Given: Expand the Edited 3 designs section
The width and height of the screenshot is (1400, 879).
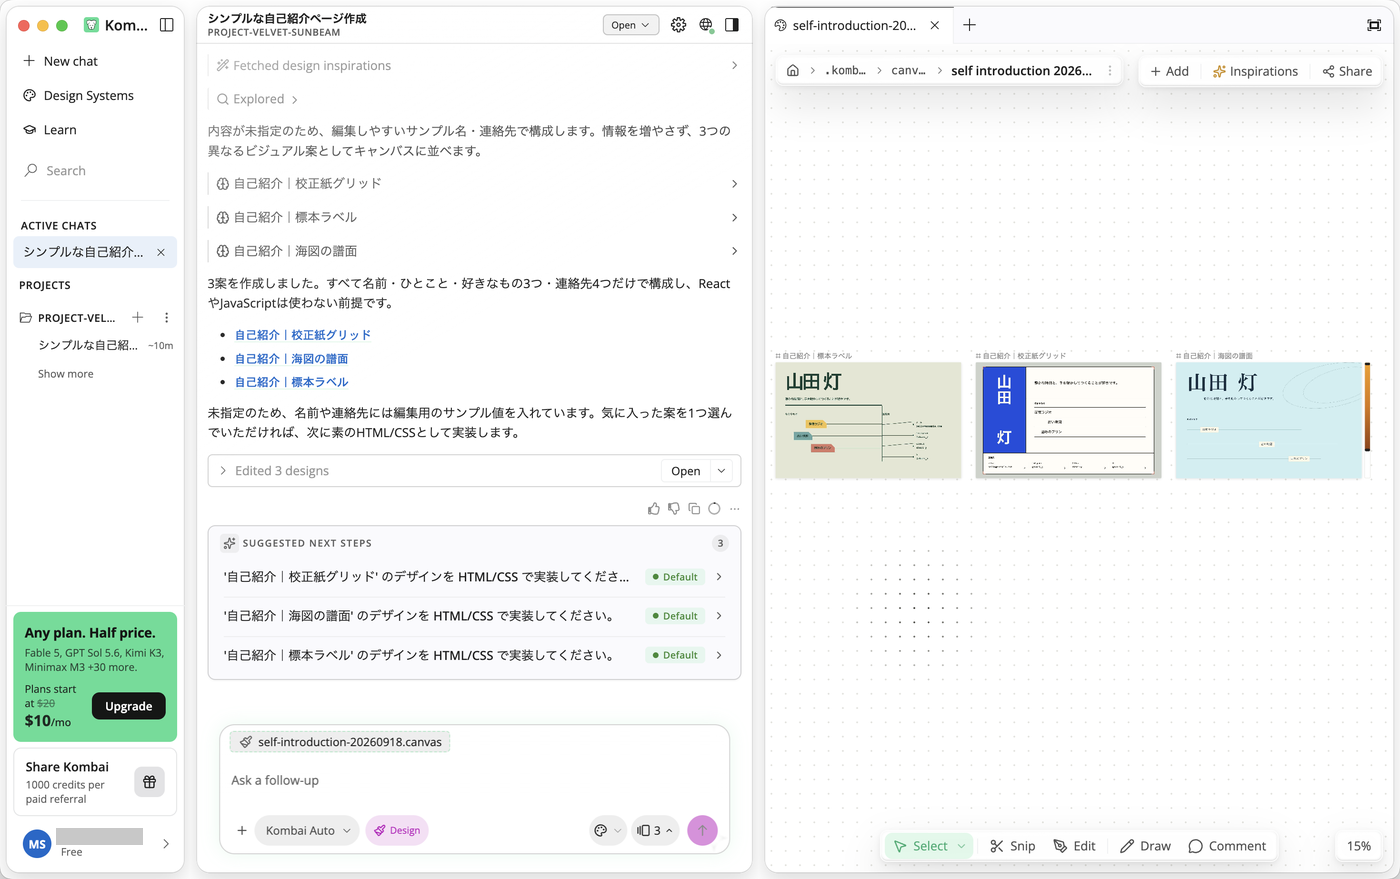Looking at the screenshot, I should coord(434,471).
